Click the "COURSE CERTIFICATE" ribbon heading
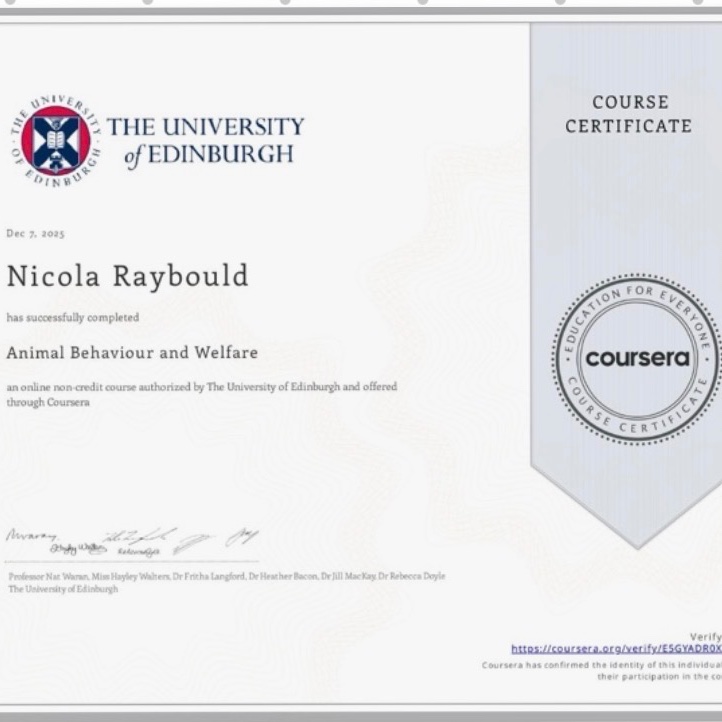Viewport: 722px width, 722px height. [628, 114]
